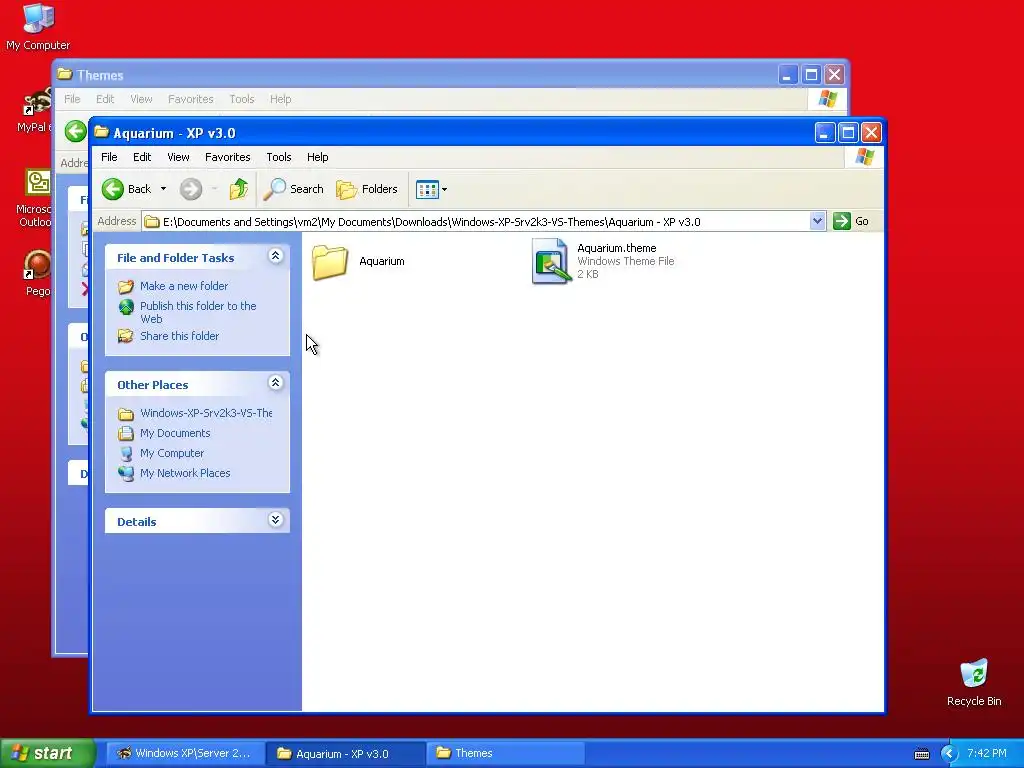Switch to Aquarium - XP v3.0 taskbar button
This screenshot has width=1024, height=768.
pos(345,754)
